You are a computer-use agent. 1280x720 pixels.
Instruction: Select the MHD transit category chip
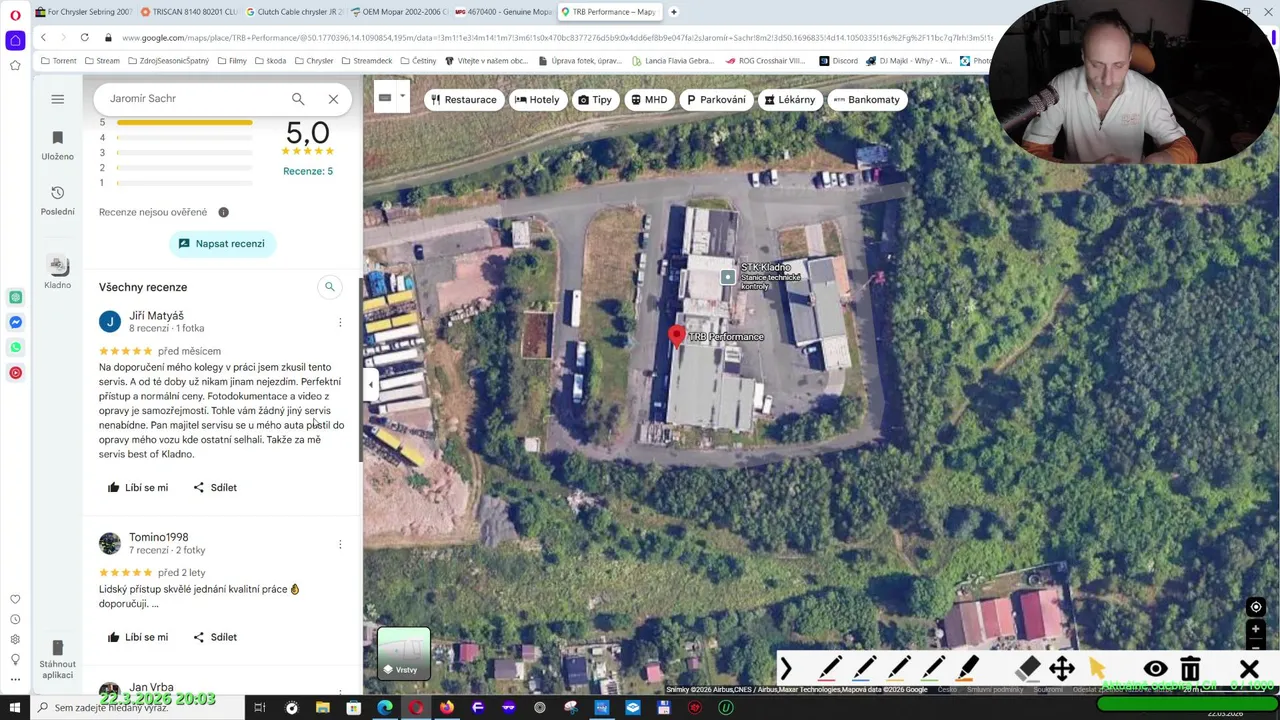[x=648, y=100]
